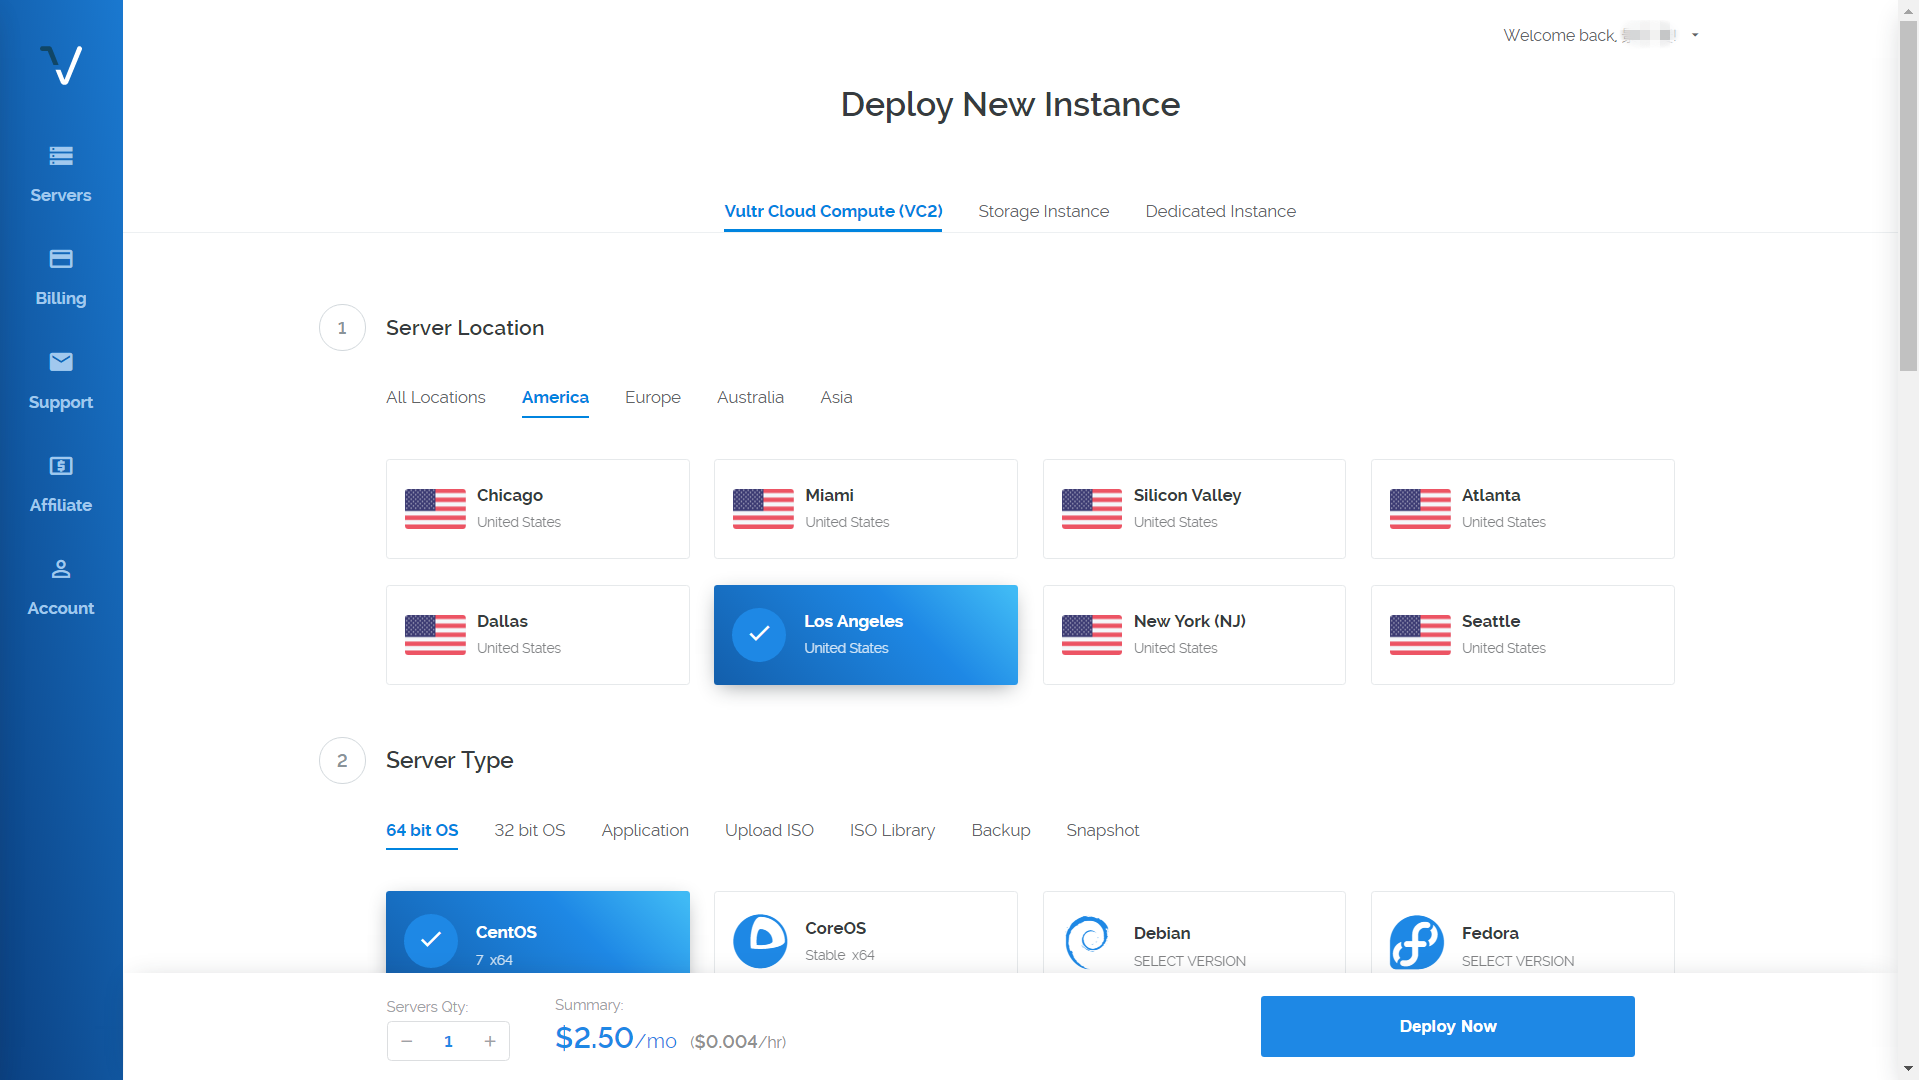The image size is (1919, 1080).
Task: Show All Locations filter
Action: tap(435, 397)
